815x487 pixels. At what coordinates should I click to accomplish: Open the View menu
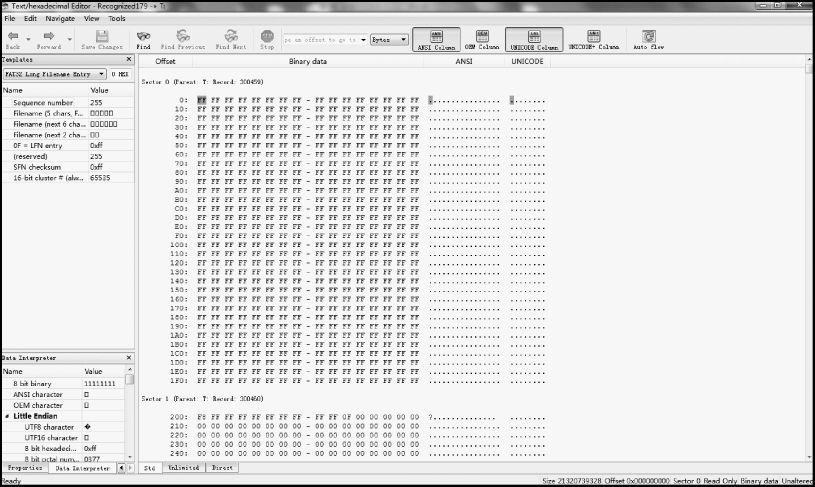click(91, 18)
